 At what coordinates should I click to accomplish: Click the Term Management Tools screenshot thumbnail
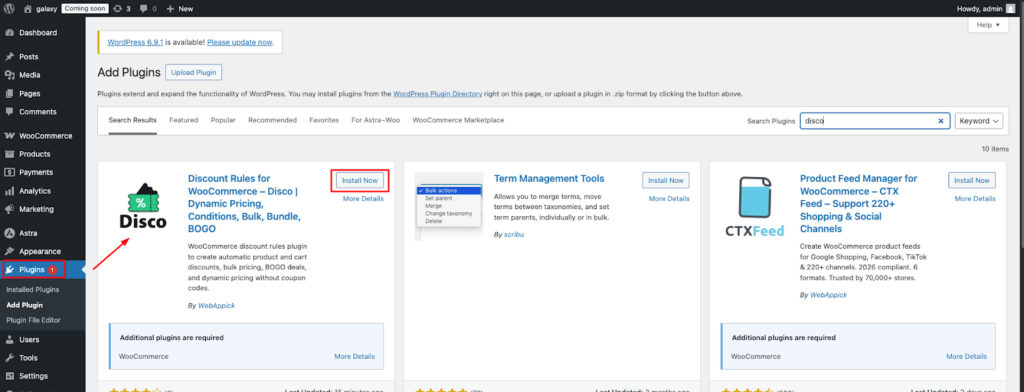pos(449,206)
